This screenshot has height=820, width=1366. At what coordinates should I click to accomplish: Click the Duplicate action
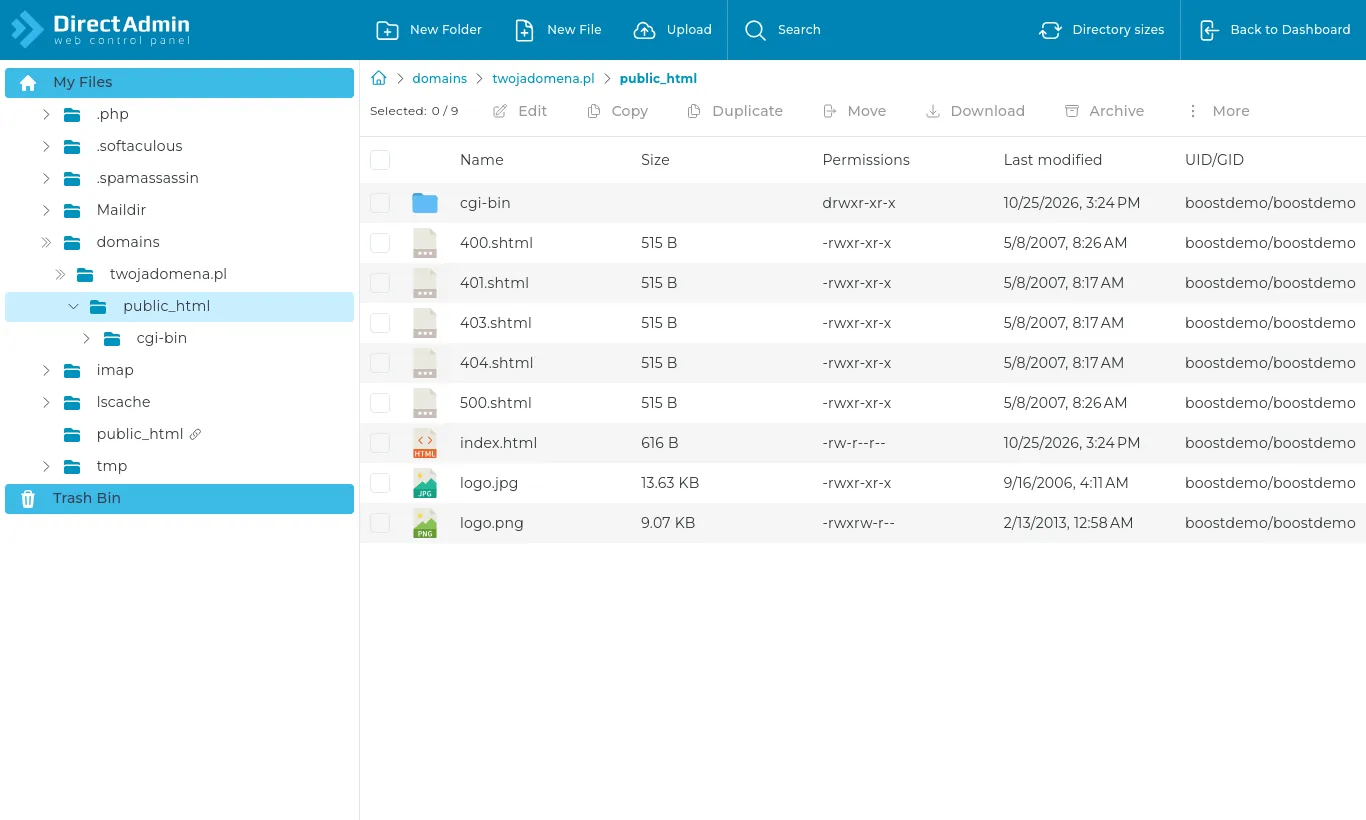coord(735,111)
